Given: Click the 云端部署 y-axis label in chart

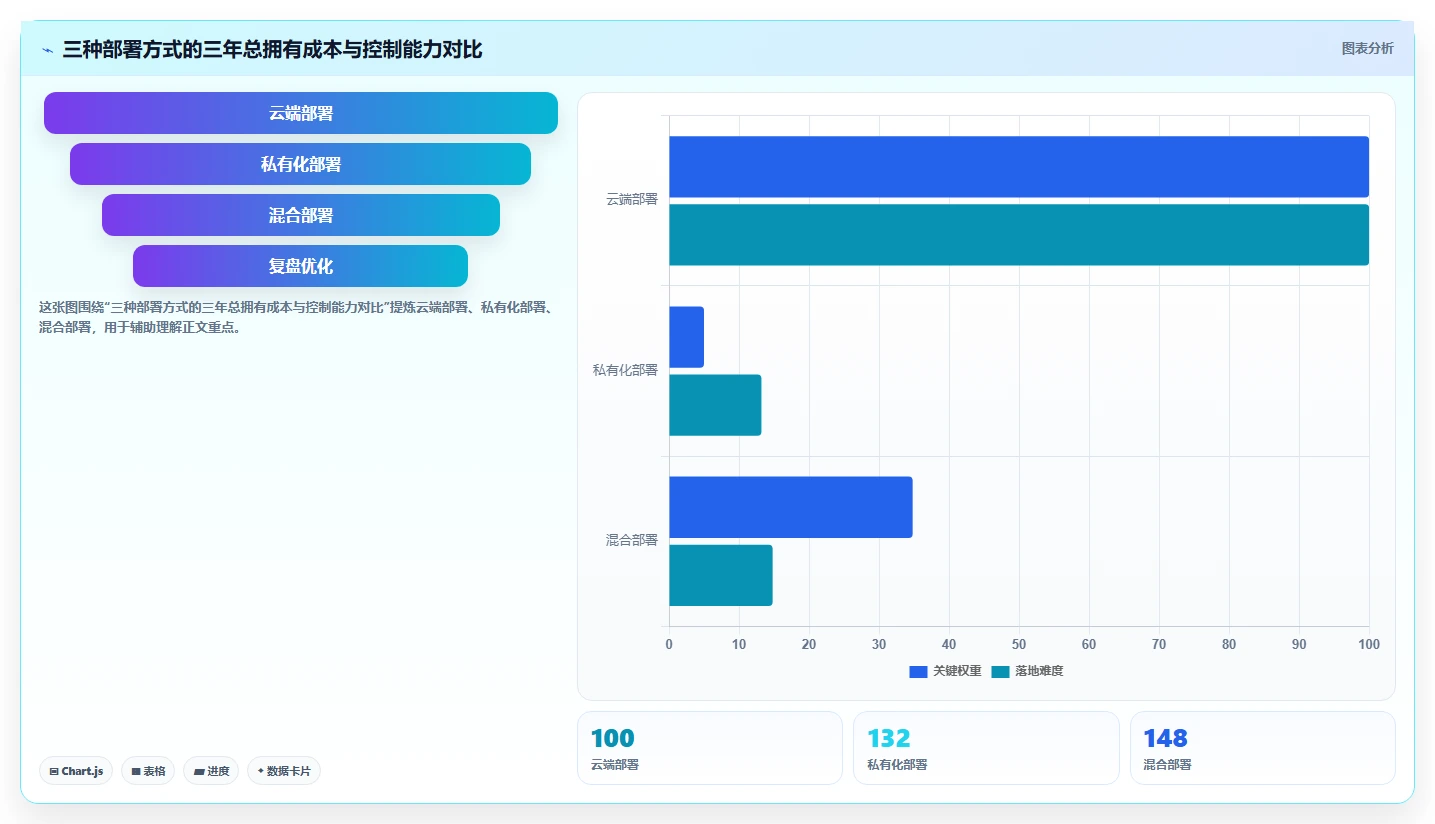Looking at the screenshot, I should pos(632,200).
